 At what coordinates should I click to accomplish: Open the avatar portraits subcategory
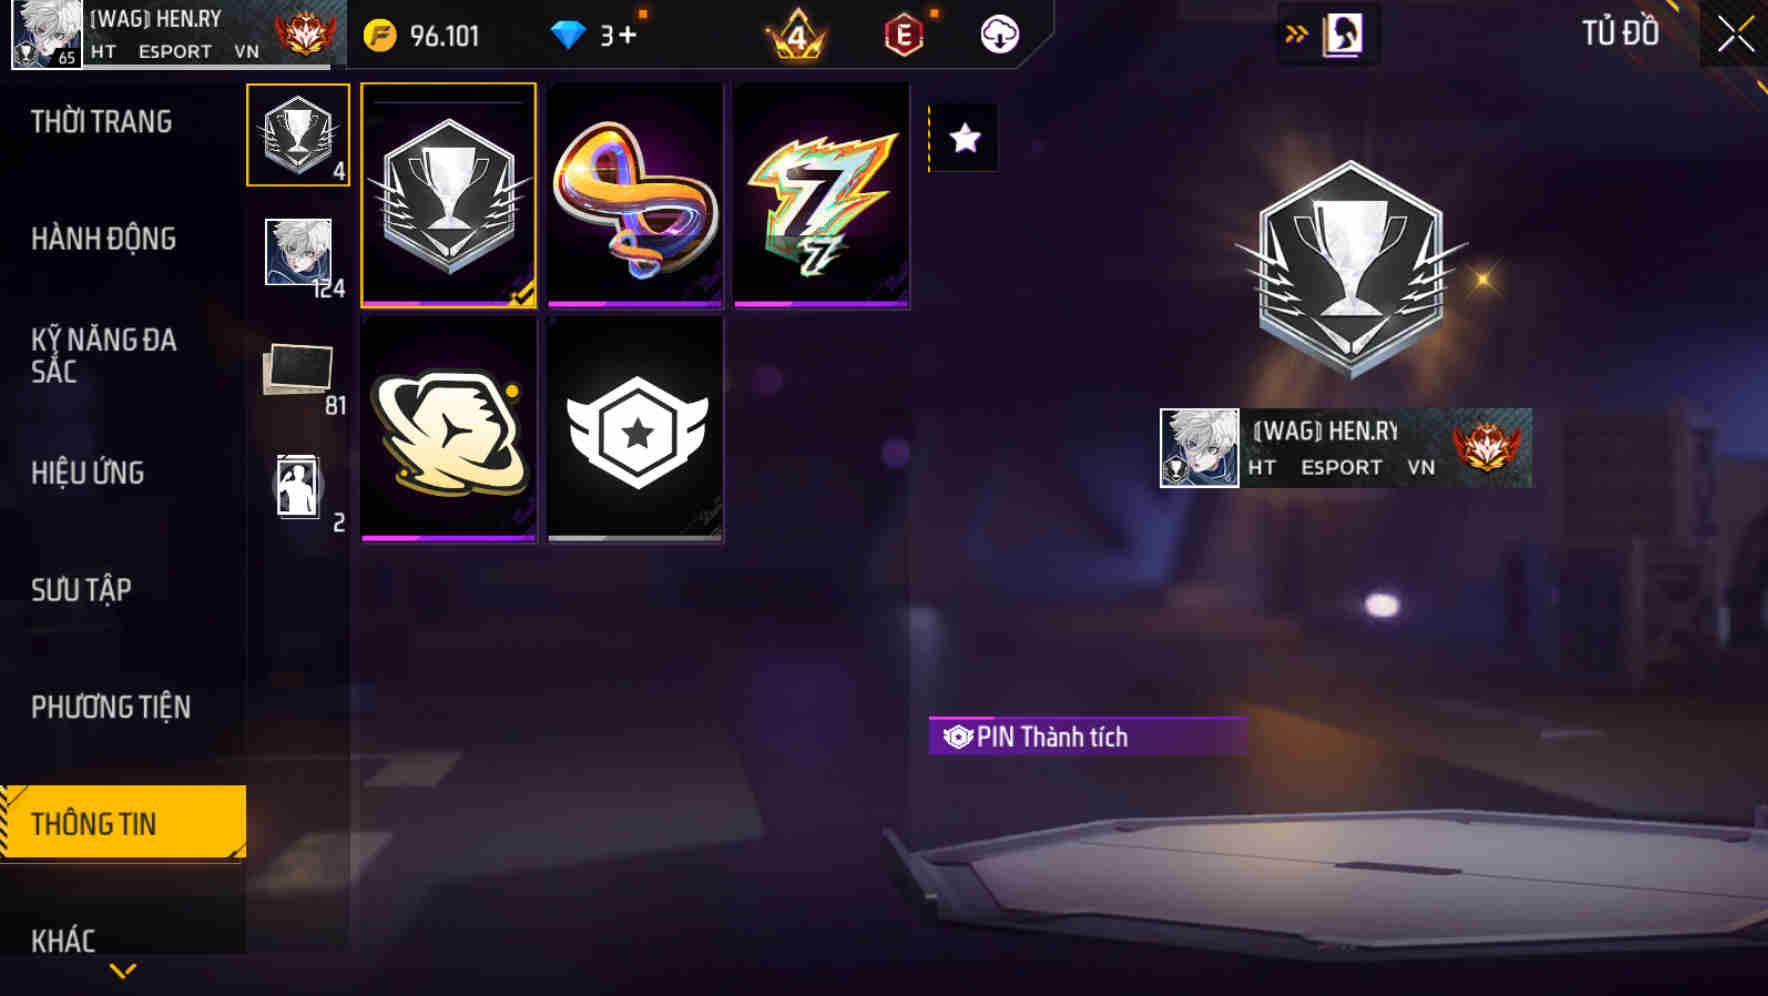click(x=298, y=254)
